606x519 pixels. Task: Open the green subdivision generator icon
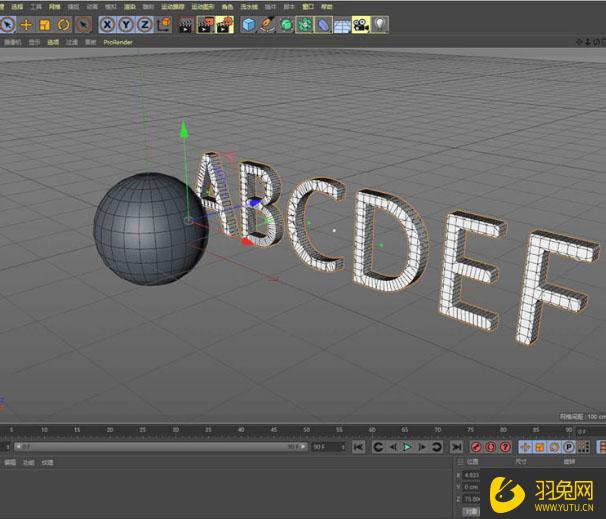[286, 25]
